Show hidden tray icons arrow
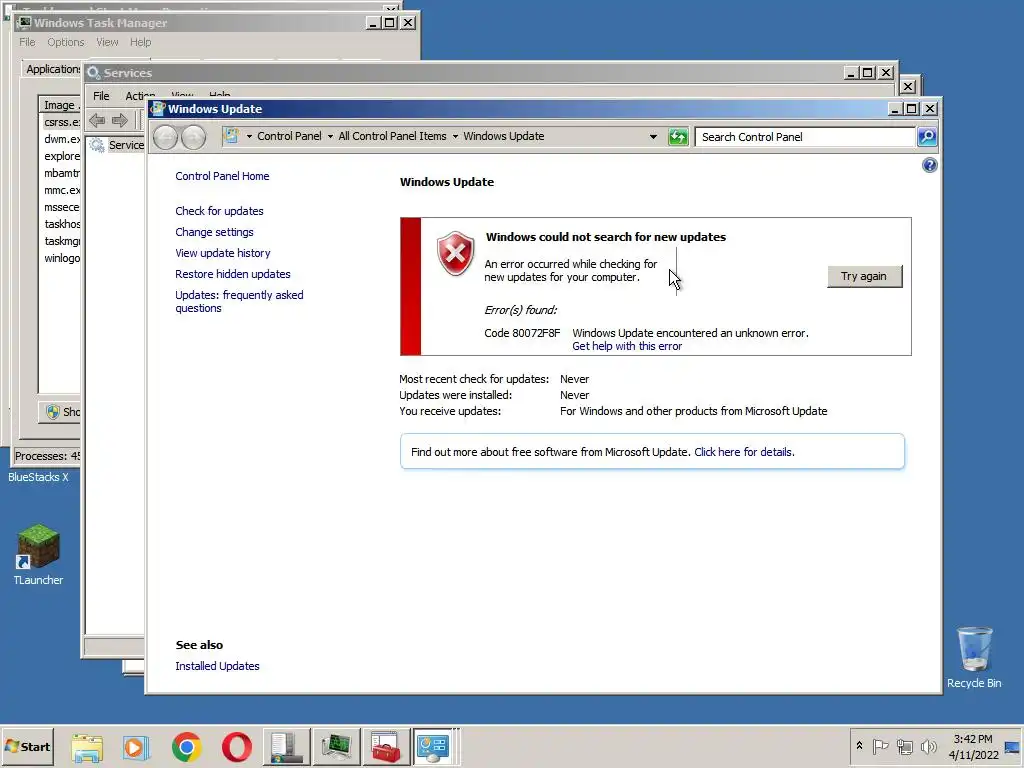The image size is (1024, 768). [x=859, y=746]
